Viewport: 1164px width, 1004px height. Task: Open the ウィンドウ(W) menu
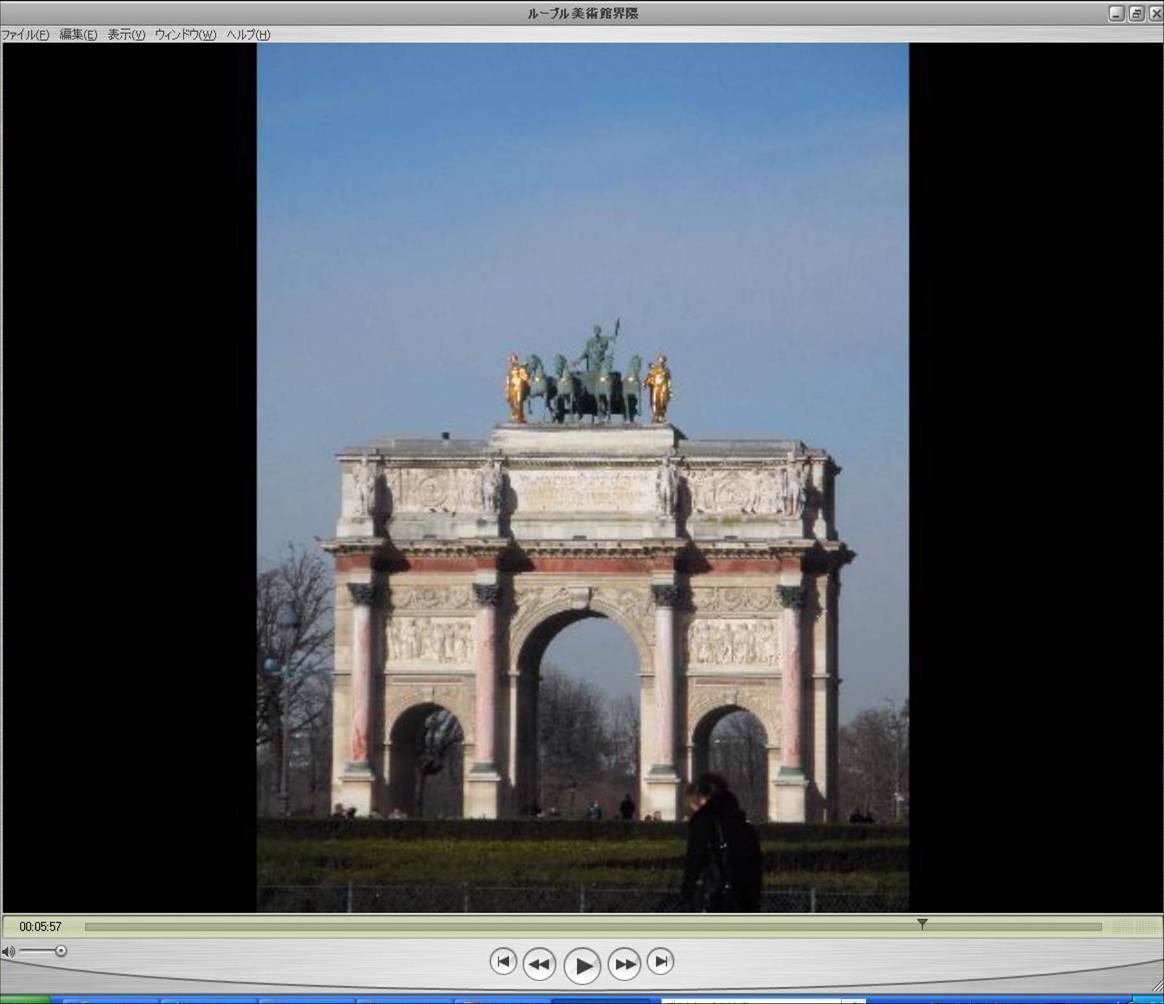[x=186, y=34]
